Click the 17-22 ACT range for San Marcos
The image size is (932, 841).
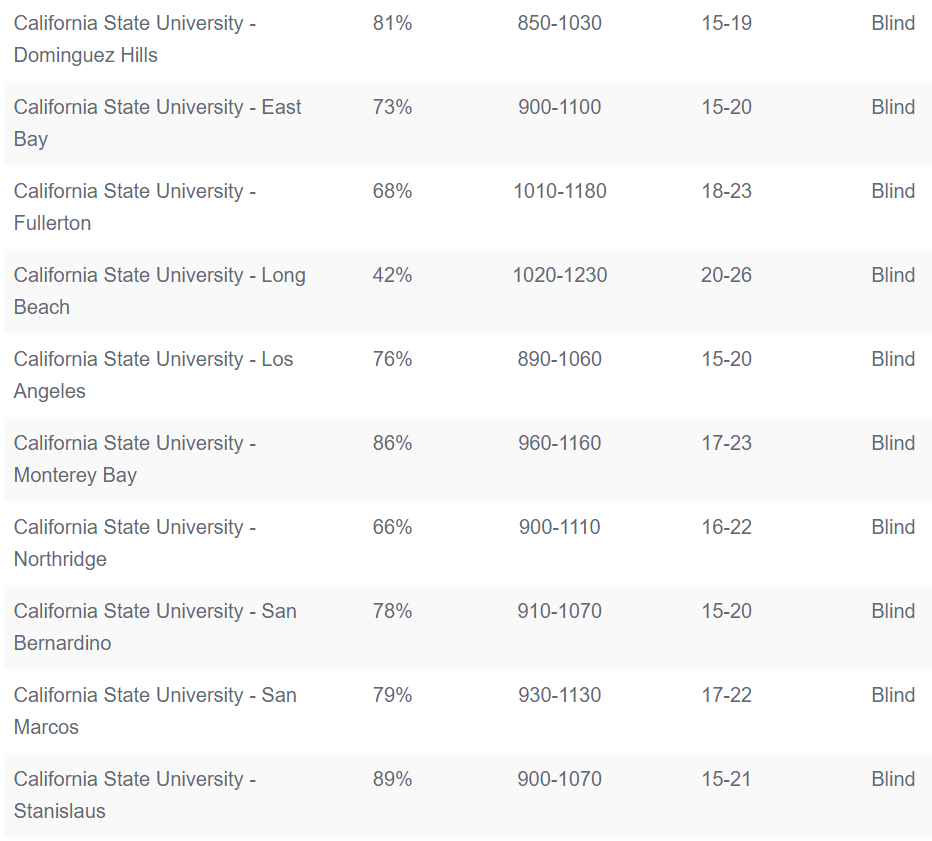tap(726, 695)
